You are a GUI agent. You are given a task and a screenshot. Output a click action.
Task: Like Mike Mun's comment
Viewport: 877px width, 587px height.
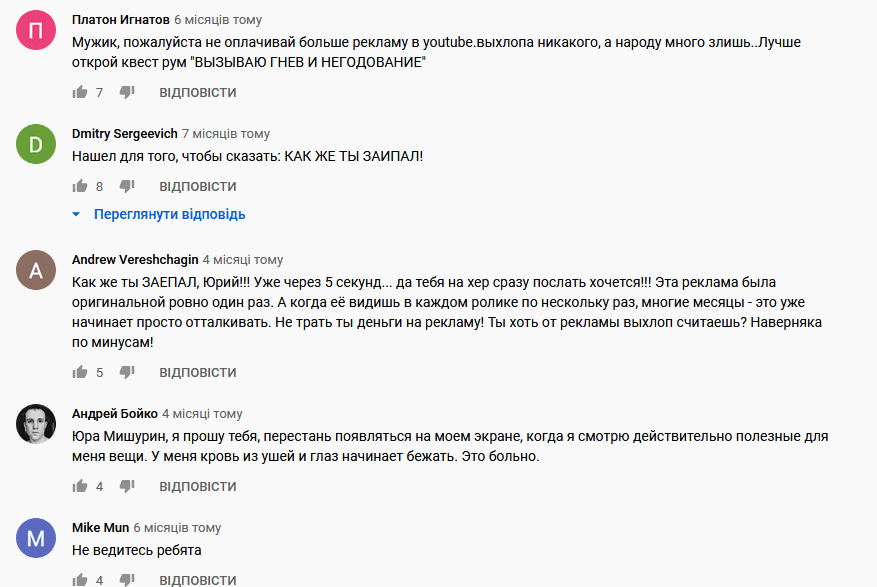(x=80, y=580)
